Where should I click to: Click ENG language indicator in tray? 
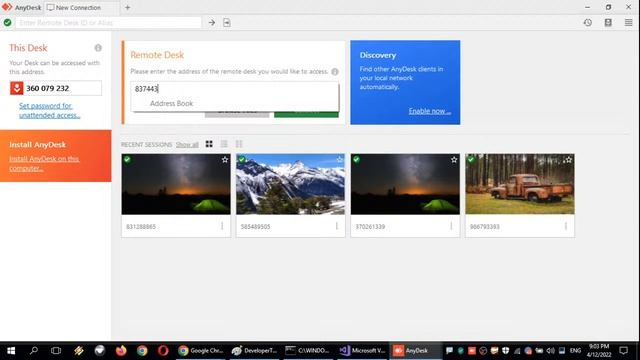point(576,351)
